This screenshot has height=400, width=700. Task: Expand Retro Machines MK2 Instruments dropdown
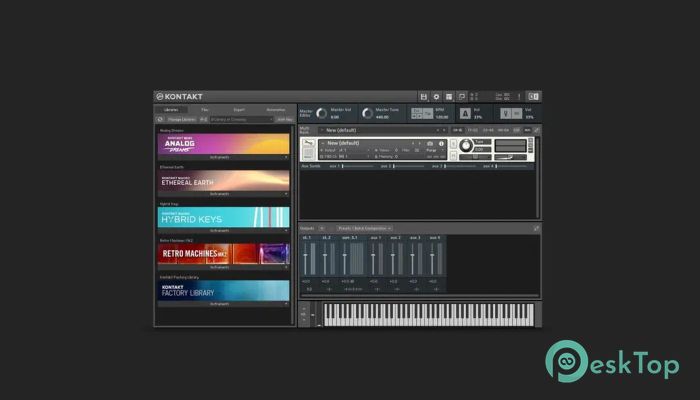click(223, 267)
